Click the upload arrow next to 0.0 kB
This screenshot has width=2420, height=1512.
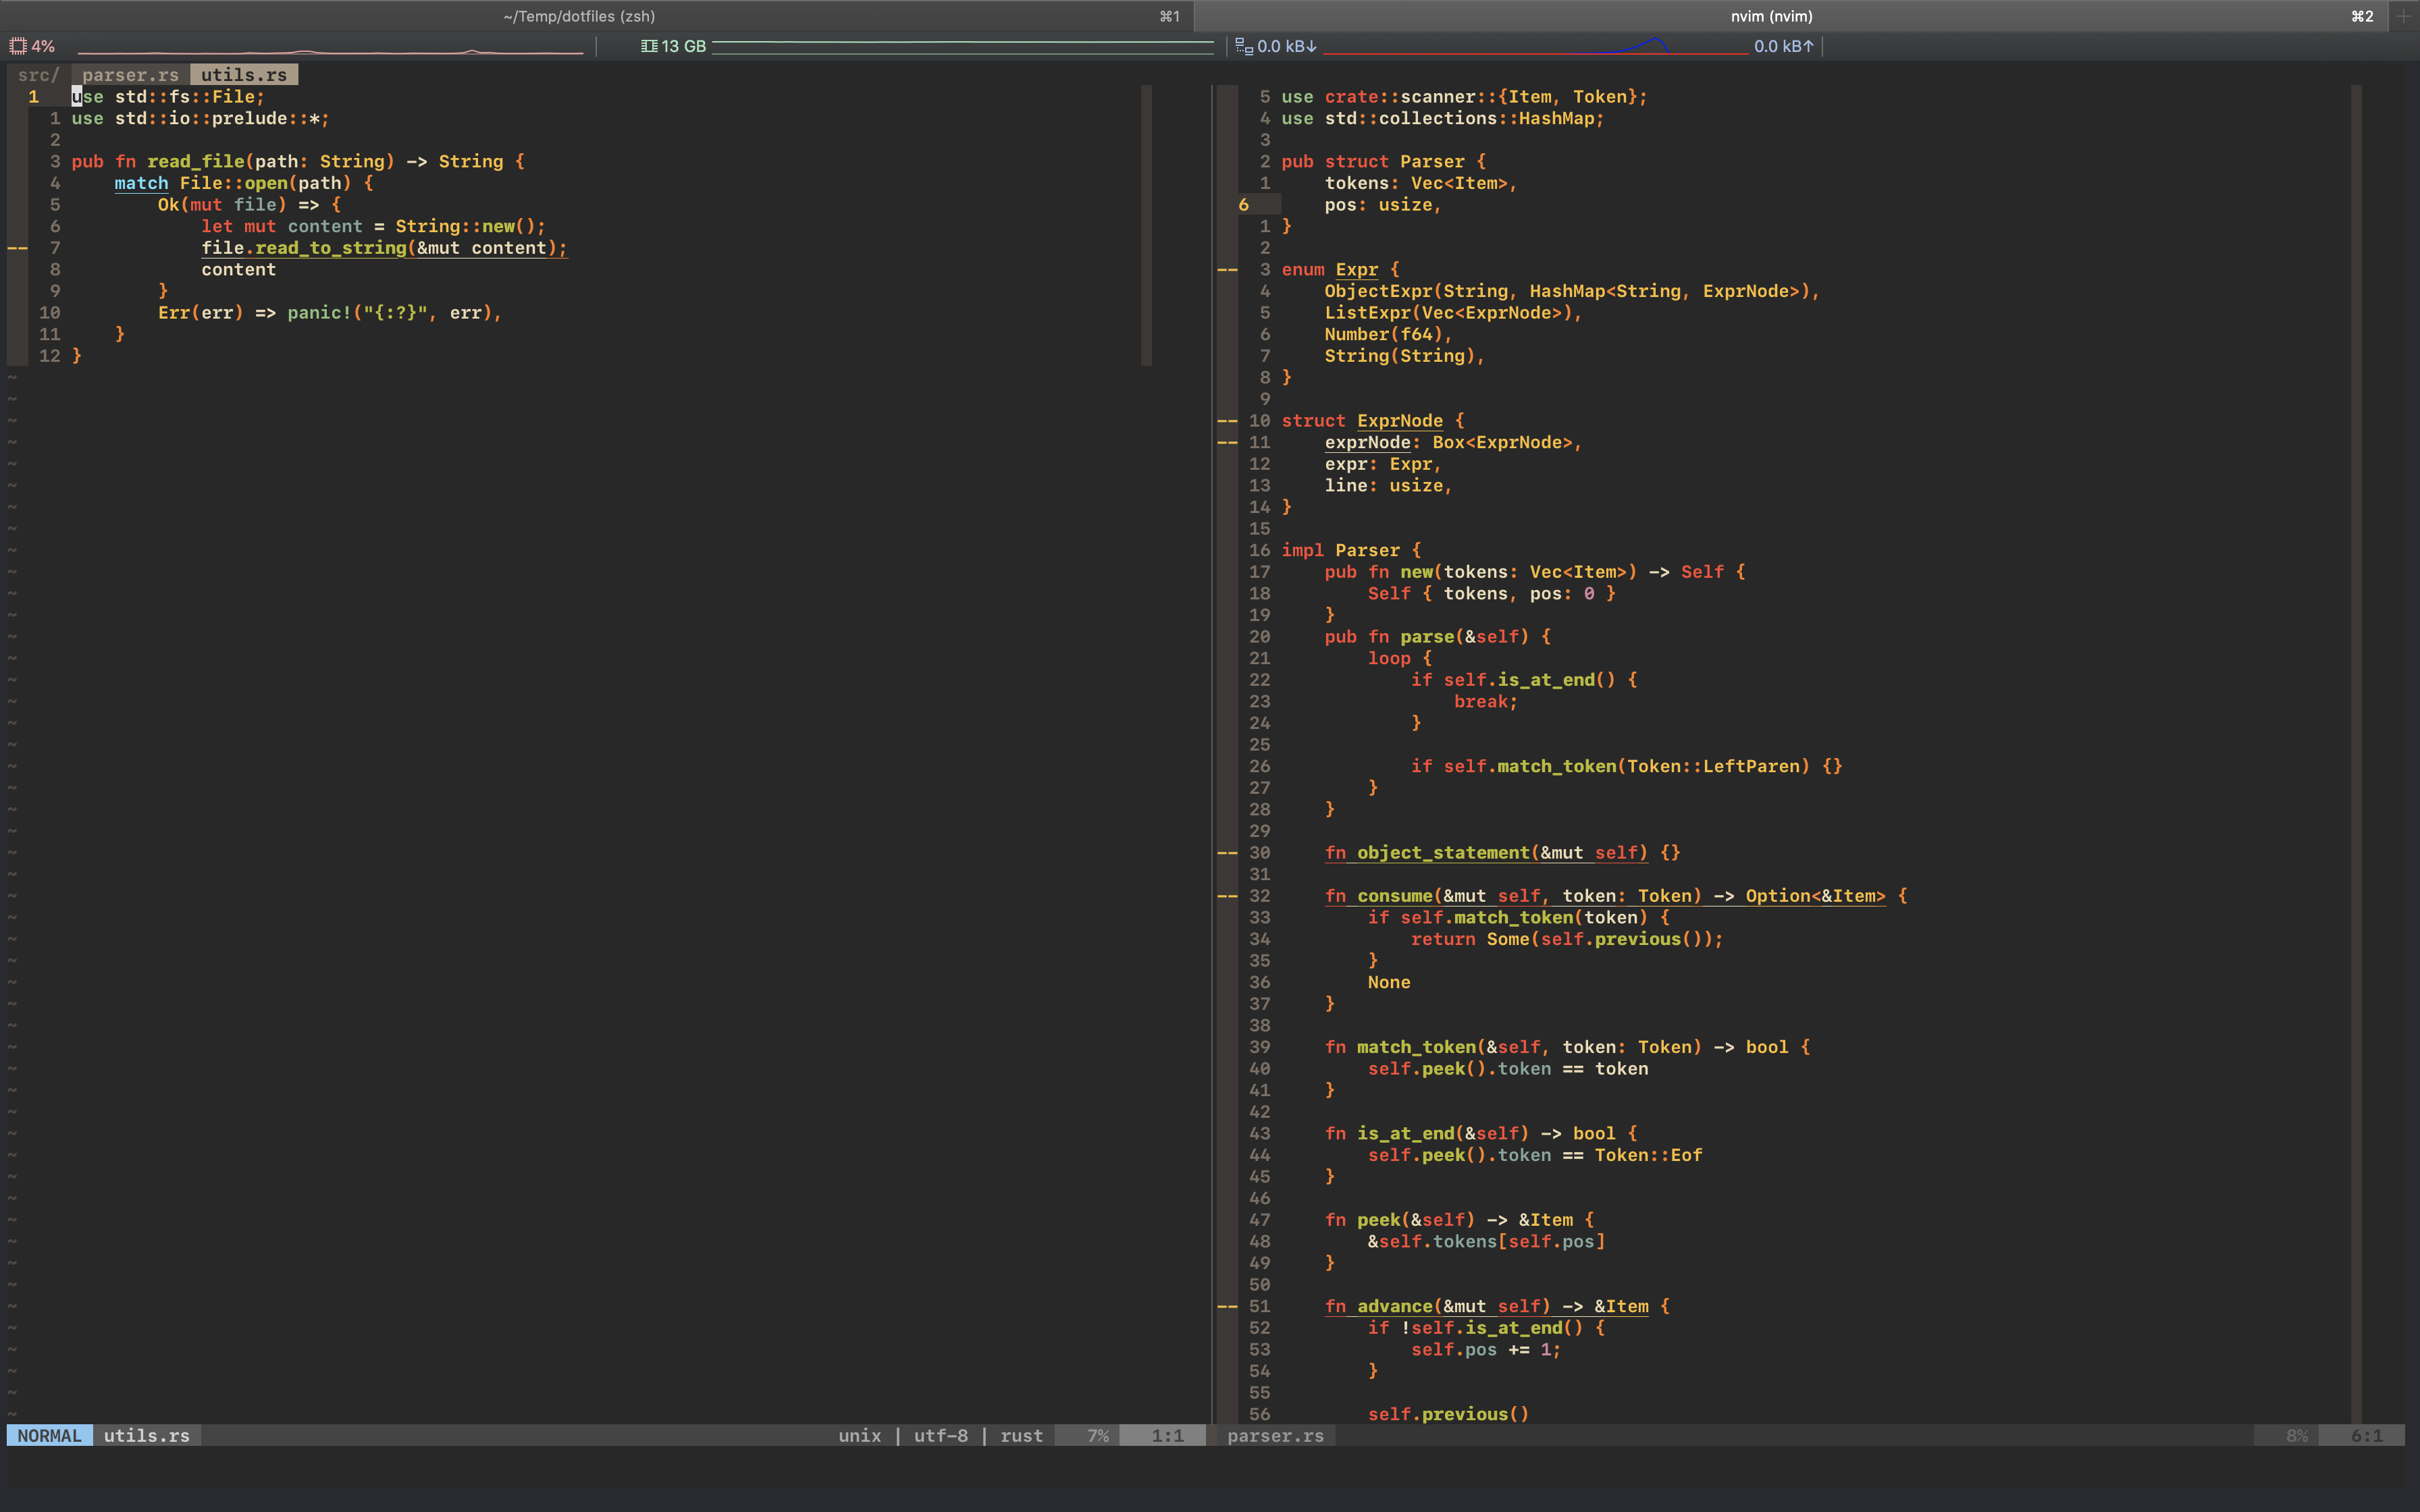pos(1808,46)
